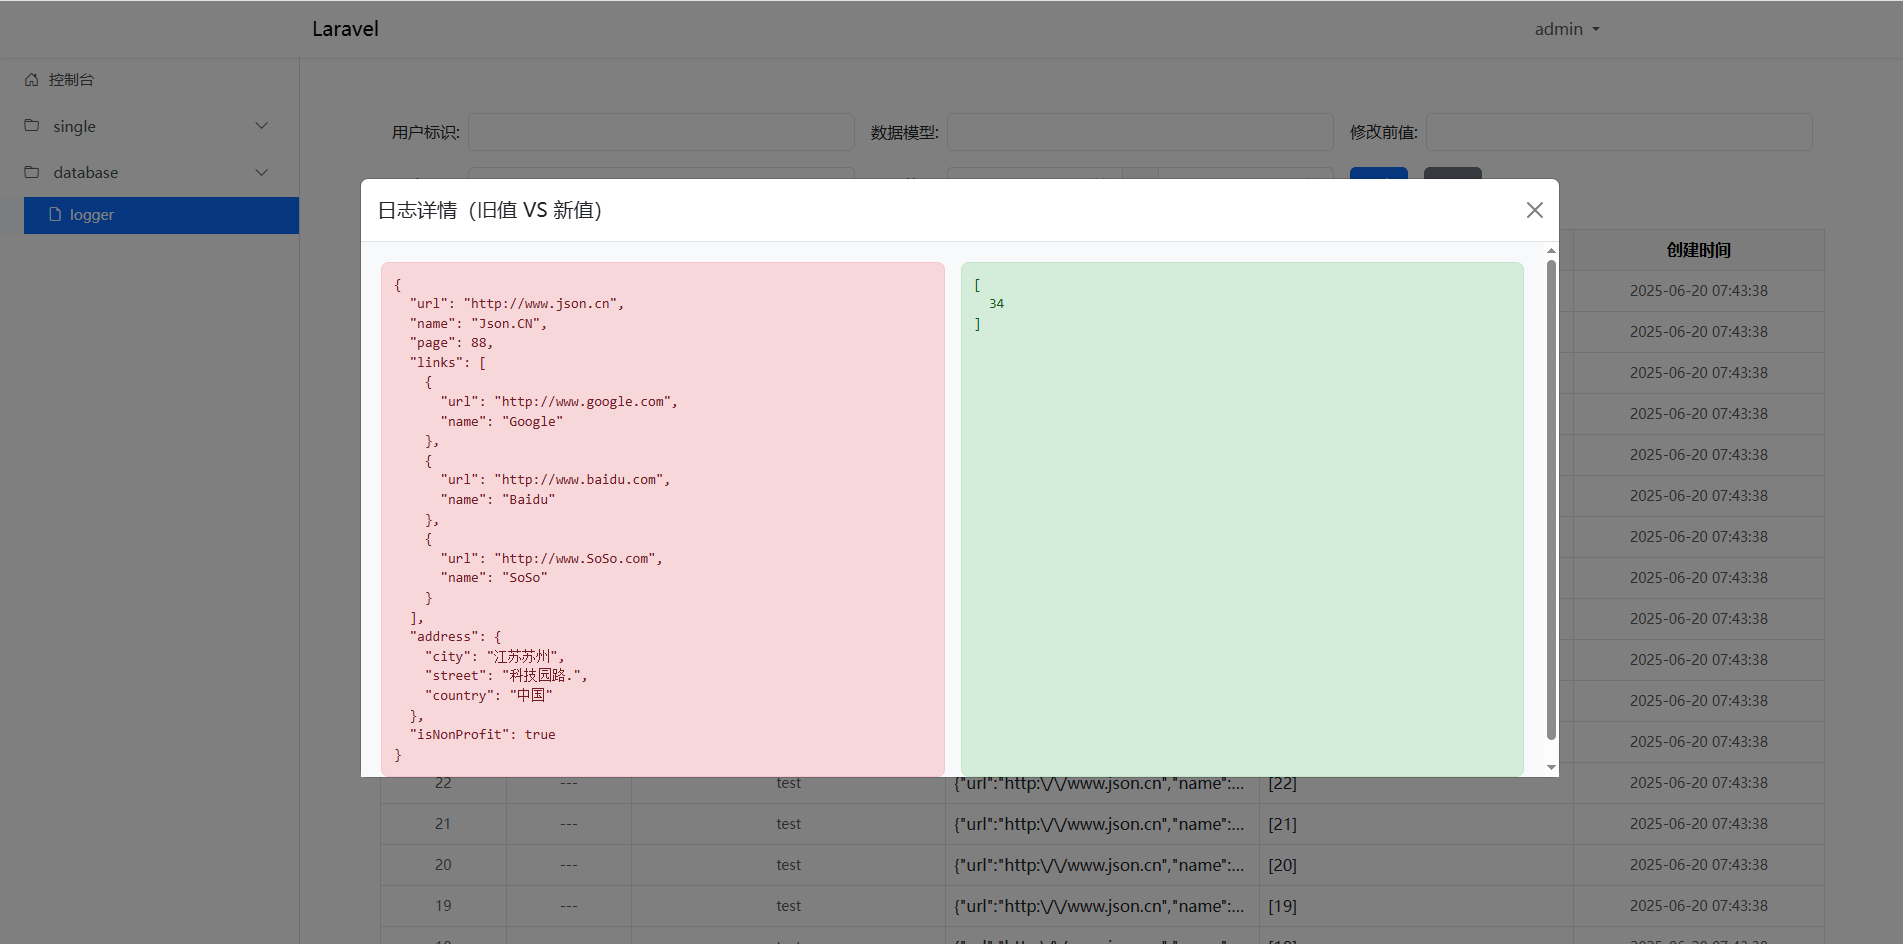Focus the 修改前值 input field
The width and height of the screenshot is (1903, 944).
[x=1618, y=132]
